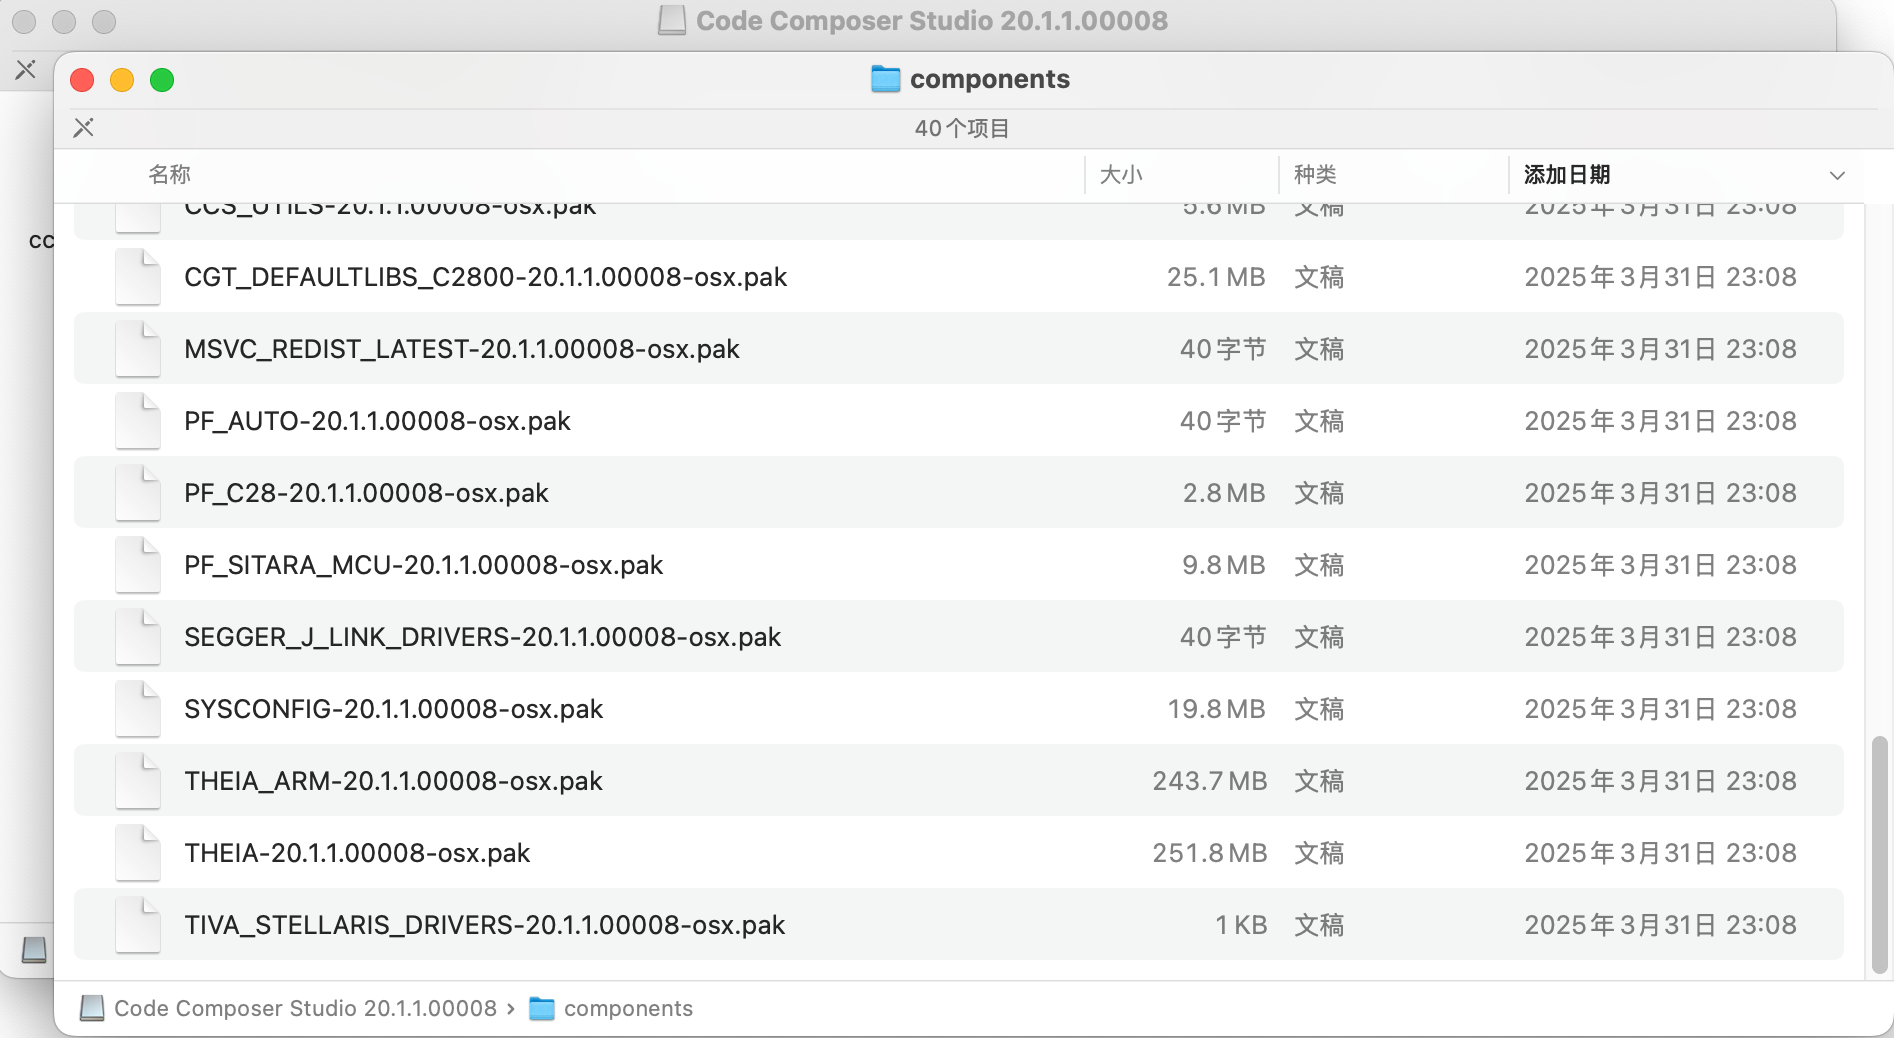Click the PF_AUTO file icon
Screen dimensions: 1894x1038
point(138,421)
